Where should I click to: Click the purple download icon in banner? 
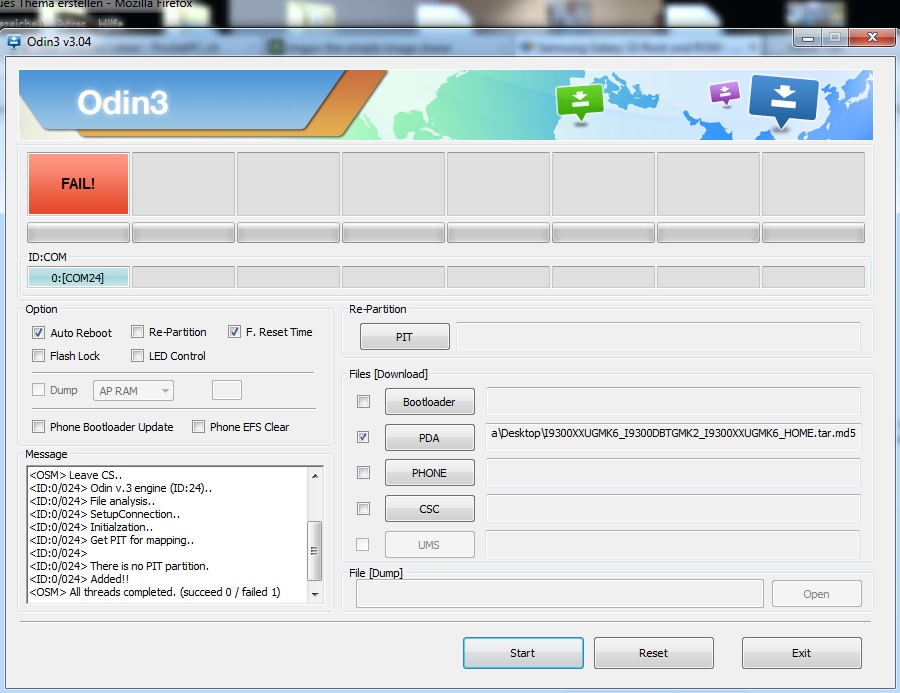[724, 93]
